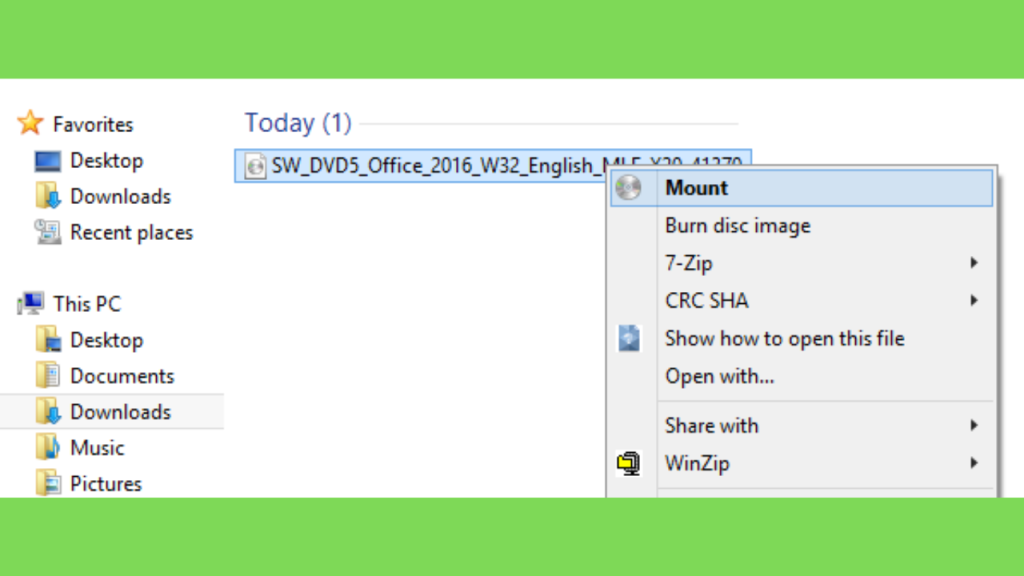
Task: Click the This PC computer icon
Action: click(30, 304)
